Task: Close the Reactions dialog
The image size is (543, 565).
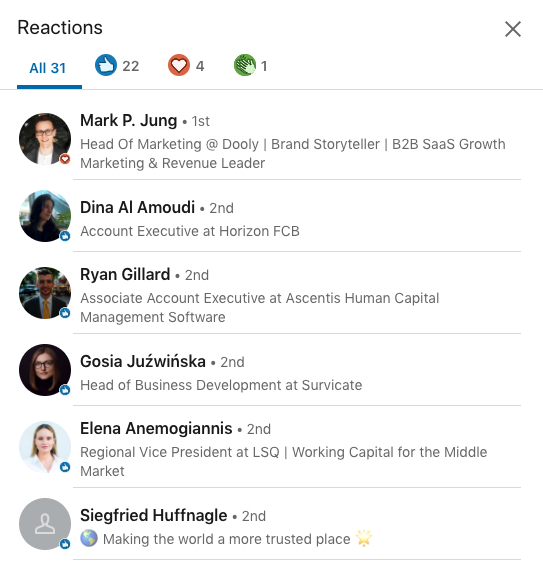Action: coord(513,29)
